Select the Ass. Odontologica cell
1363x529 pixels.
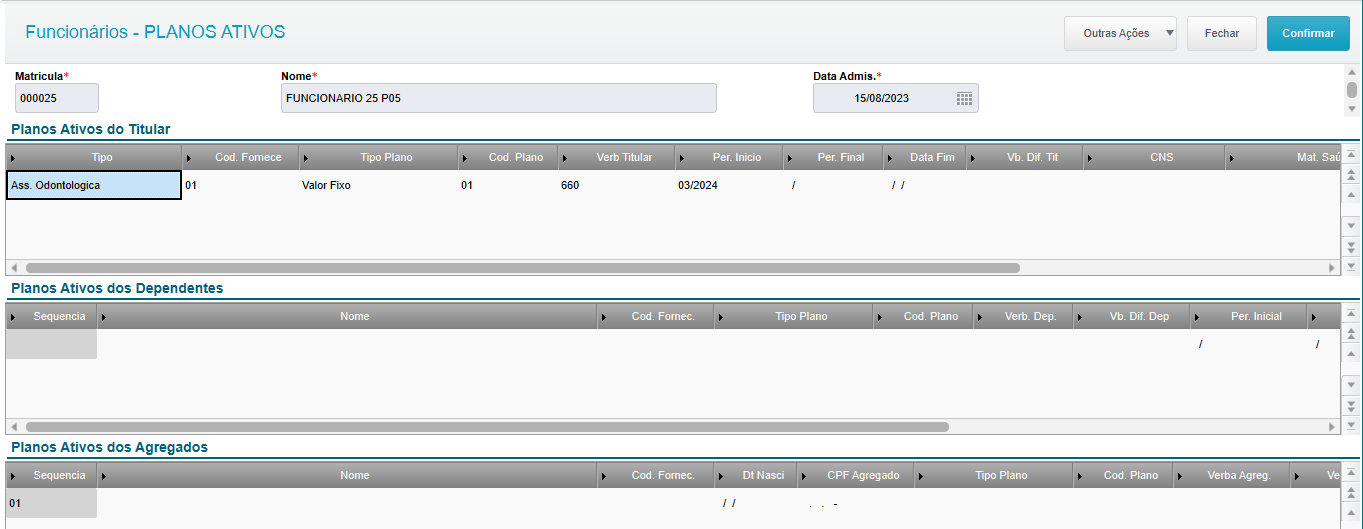[x=94, y=185]
